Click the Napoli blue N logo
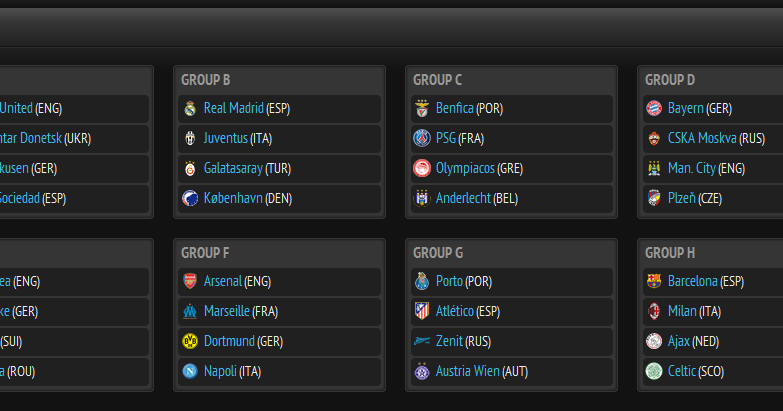Viewport: 783px width, 411px height. 190,371
